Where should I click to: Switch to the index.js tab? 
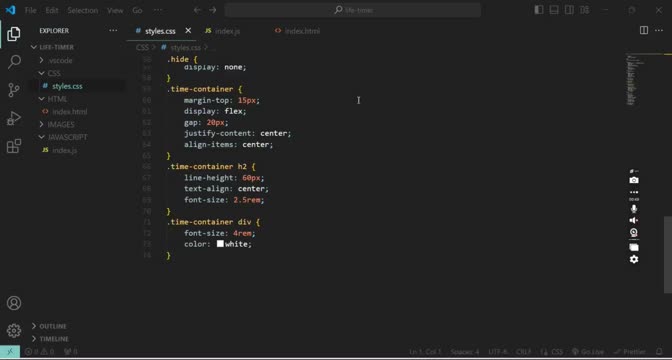click(x=228, y=31)
